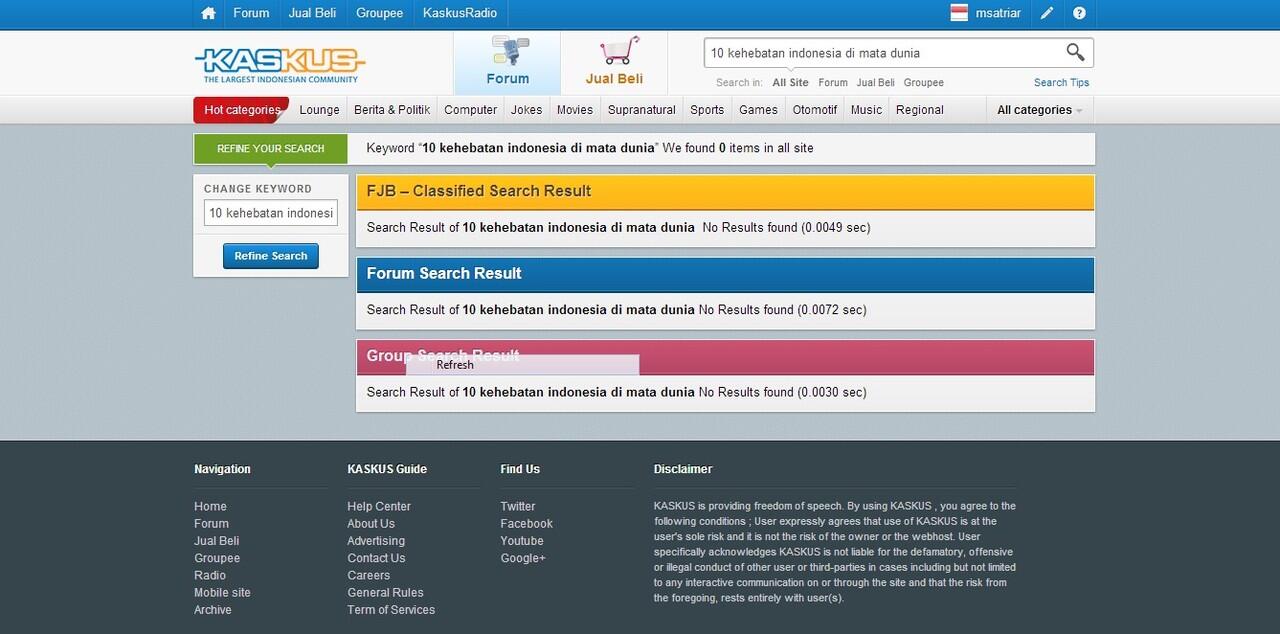Set search scope to All Site
1280x634 pixels.
(x=790, y=83)
